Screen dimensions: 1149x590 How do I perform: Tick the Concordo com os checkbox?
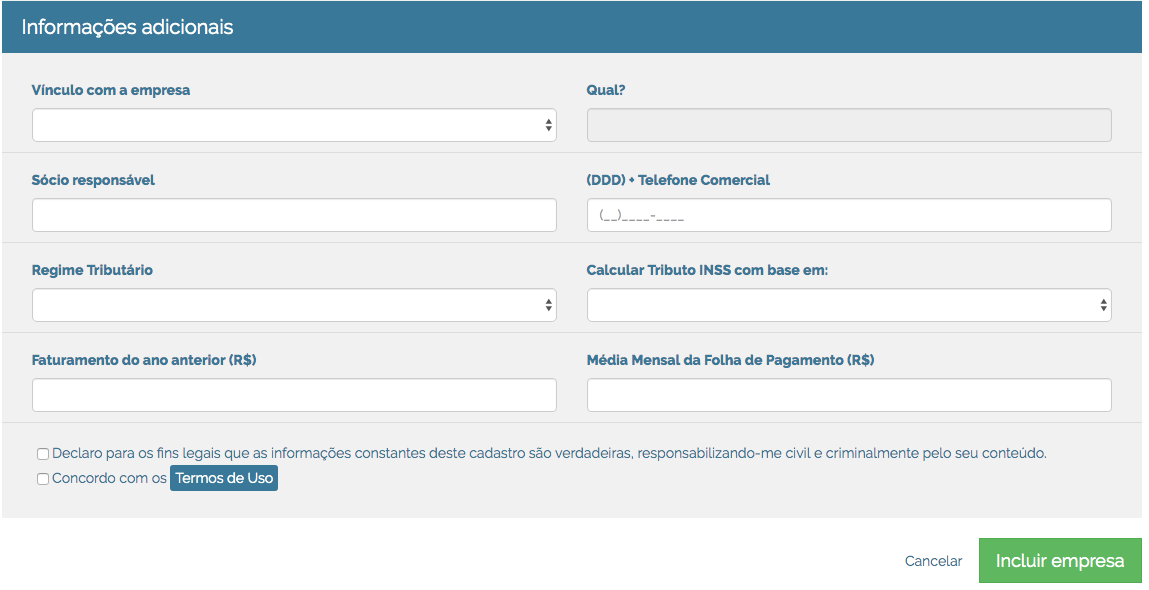[x=43, y=479]
